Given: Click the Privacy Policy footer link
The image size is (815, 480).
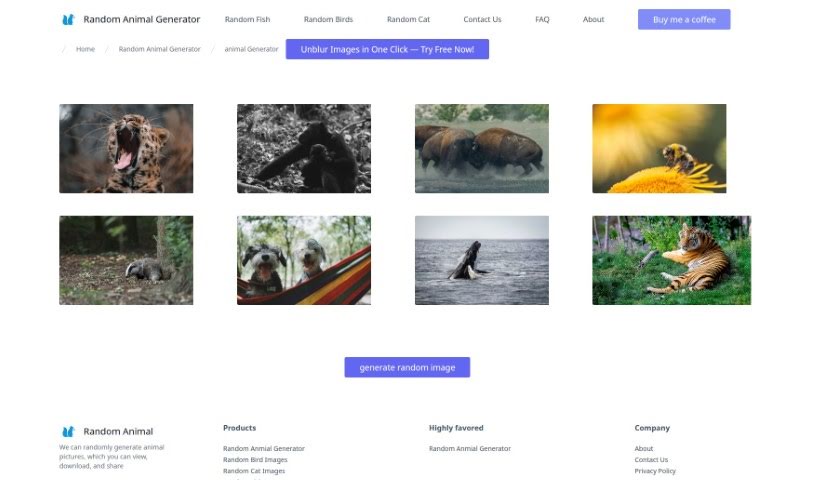Looking at the screenshot, I should pos(655,471).
